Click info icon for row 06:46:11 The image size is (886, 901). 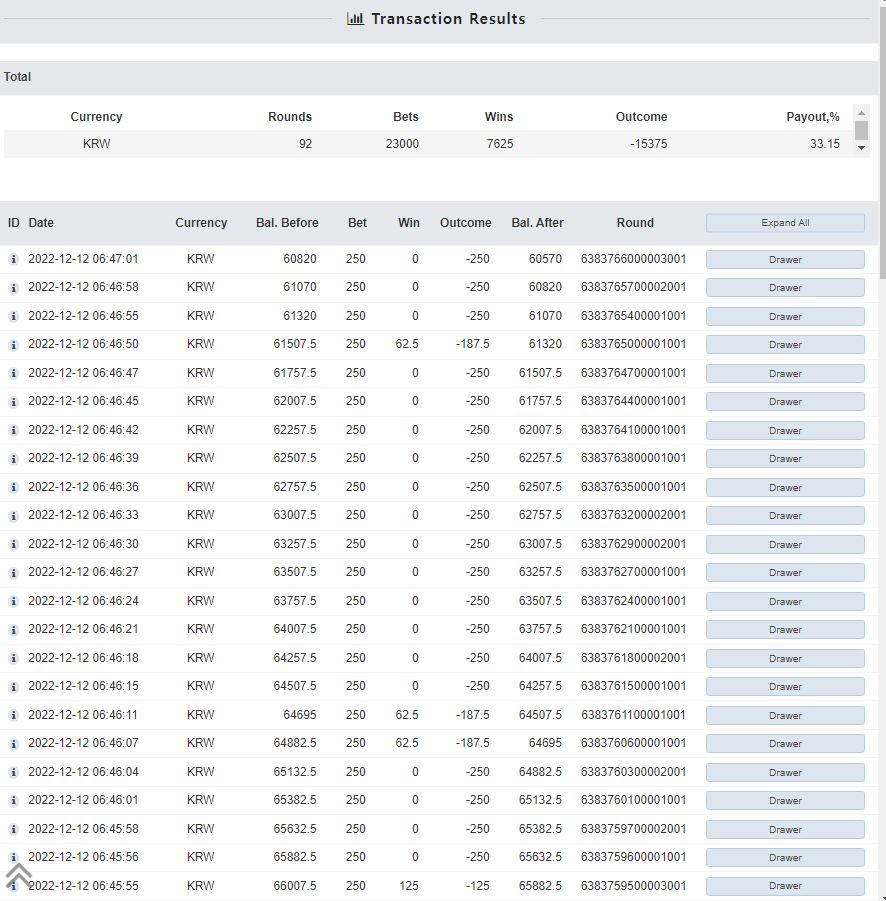(14, 715)
